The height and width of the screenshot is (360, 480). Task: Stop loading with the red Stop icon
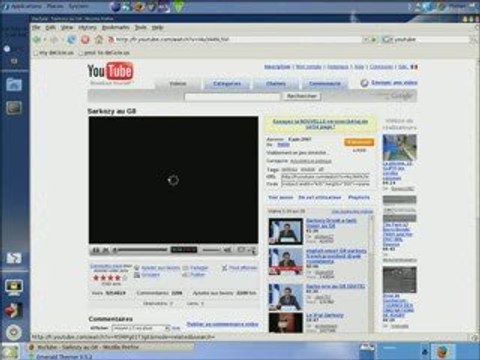85,40
